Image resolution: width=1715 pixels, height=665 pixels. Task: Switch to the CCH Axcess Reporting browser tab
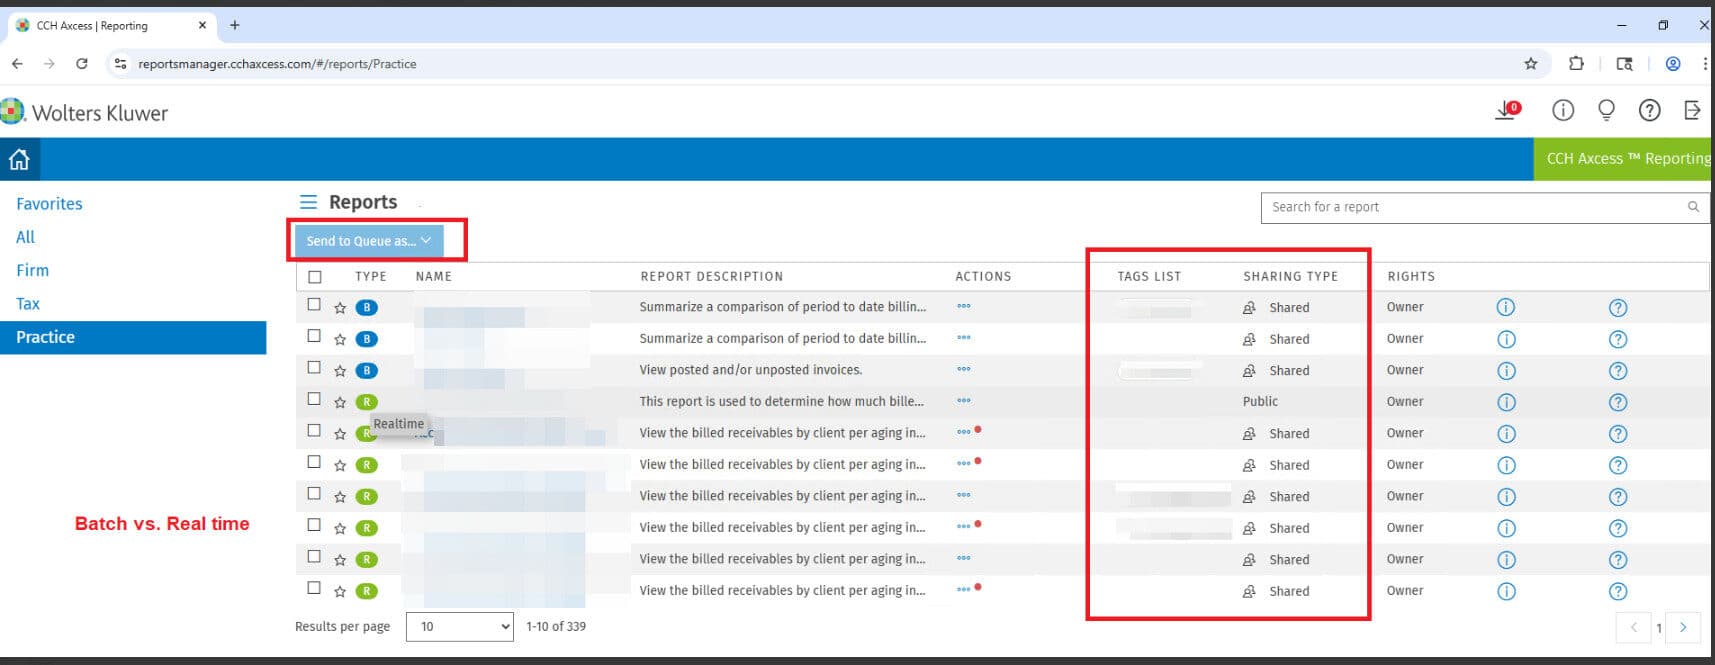(x=112, y=26)
